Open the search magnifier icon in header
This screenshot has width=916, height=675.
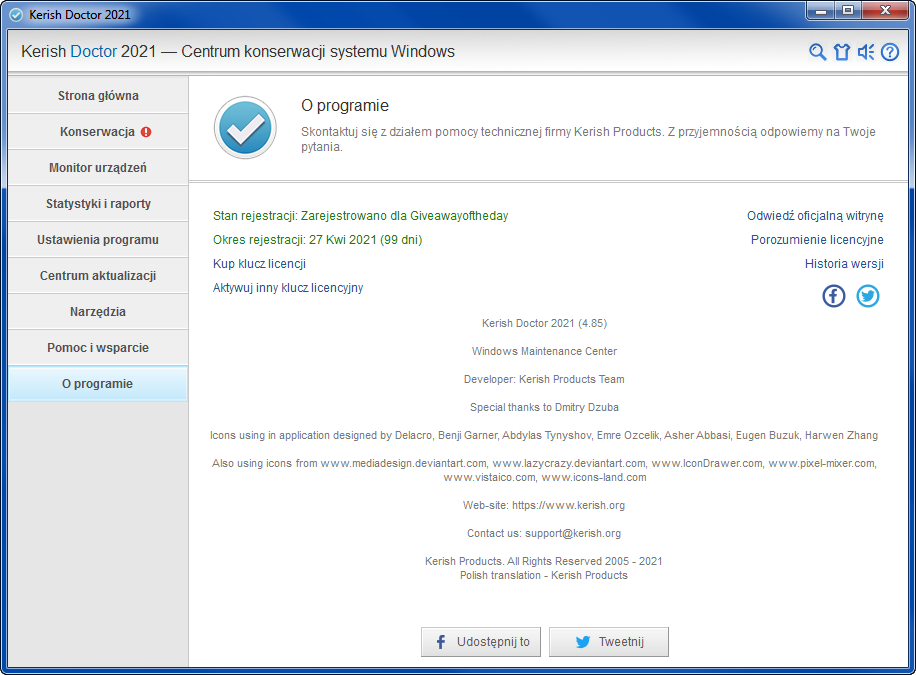click(x=817, y=52)
